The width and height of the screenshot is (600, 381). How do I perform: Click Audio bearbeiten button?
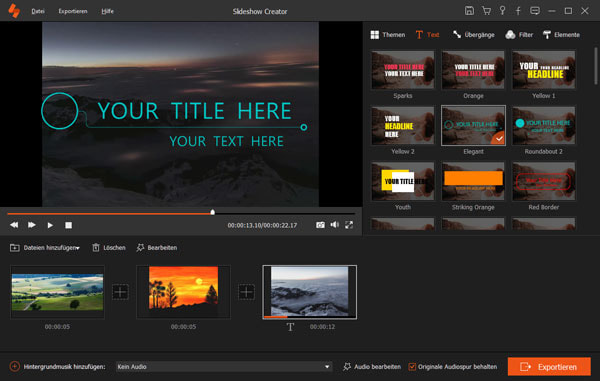tap(372, 366)
